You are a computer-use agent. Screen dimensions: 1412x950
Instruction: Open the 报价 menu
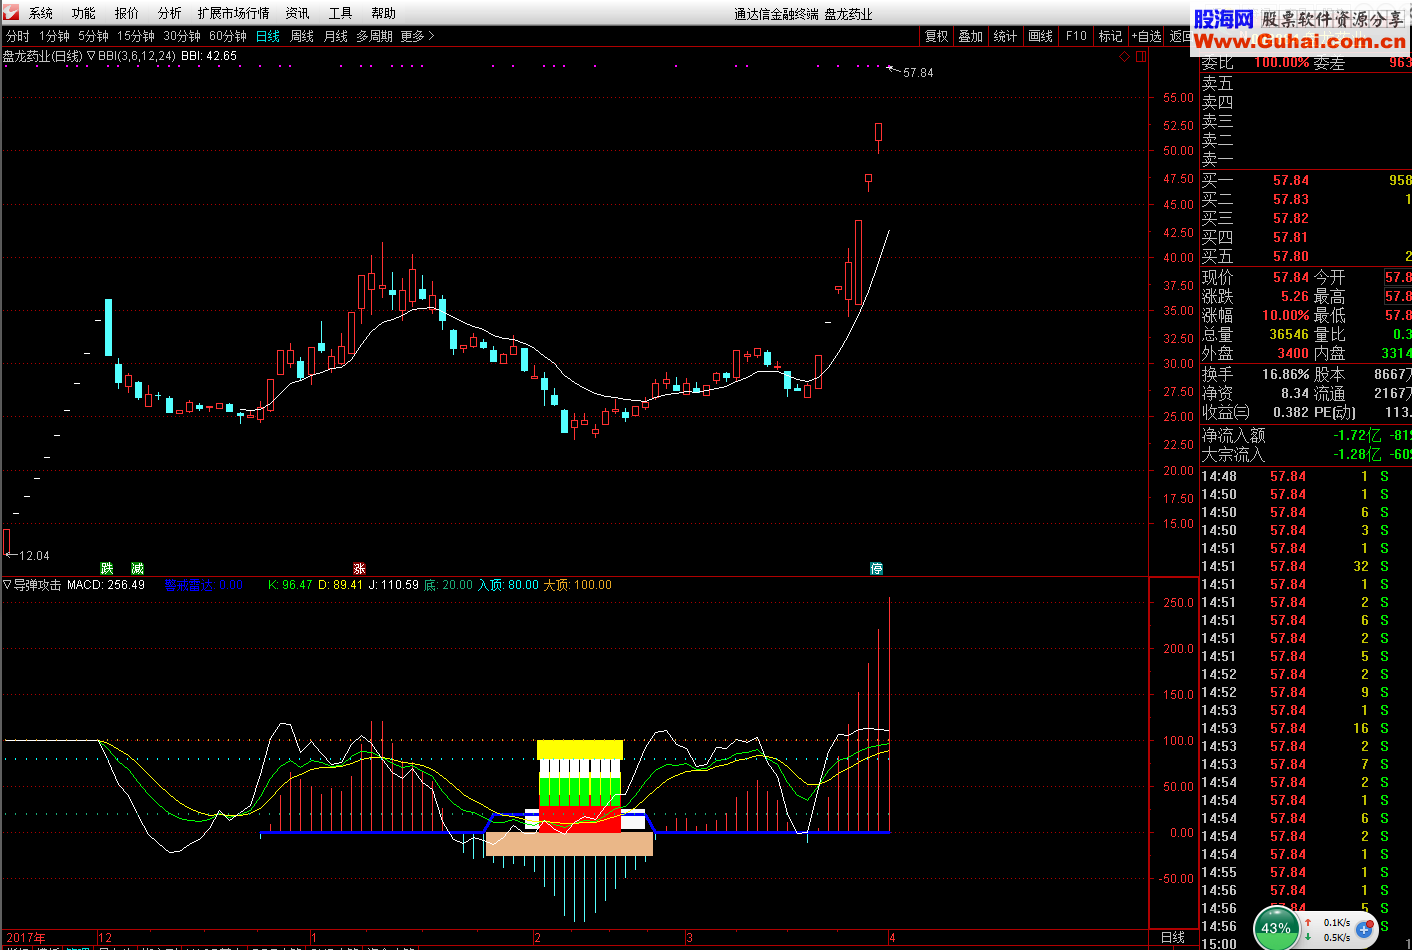(127, 13)
